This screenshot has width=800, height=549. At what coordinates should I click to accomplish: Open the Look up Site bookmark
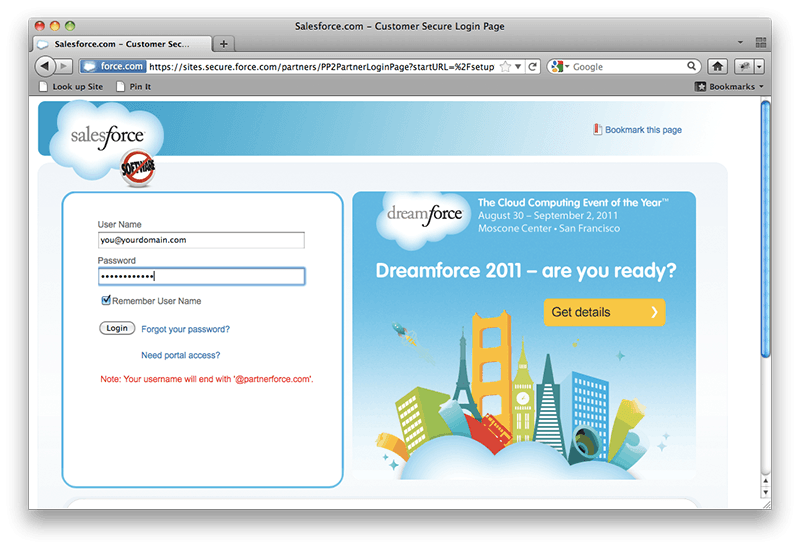click(x=73, y=87)
